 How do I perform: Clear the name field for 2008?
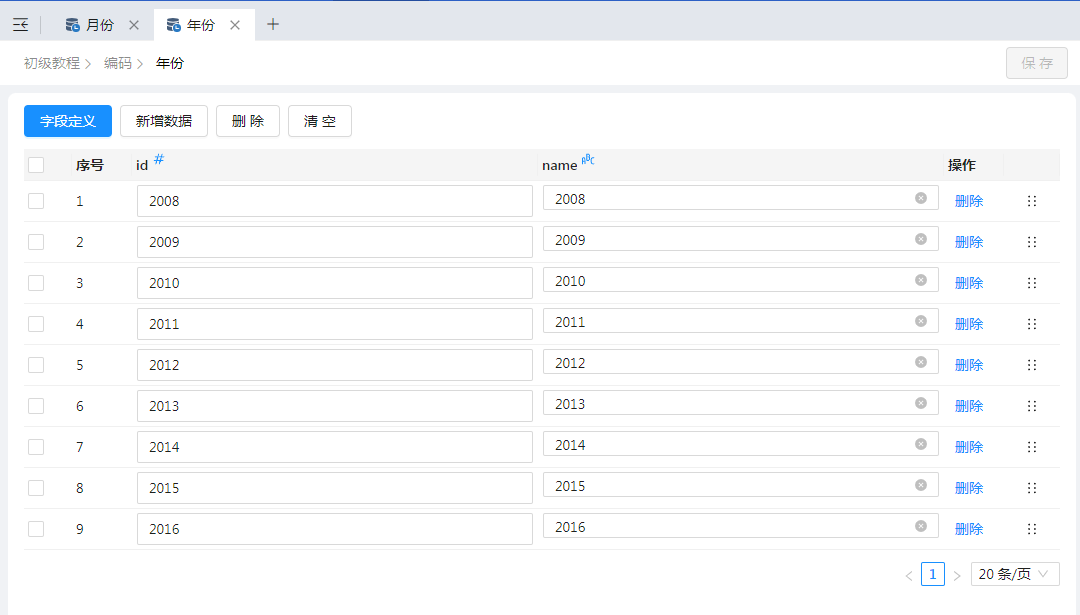[921, 198]
